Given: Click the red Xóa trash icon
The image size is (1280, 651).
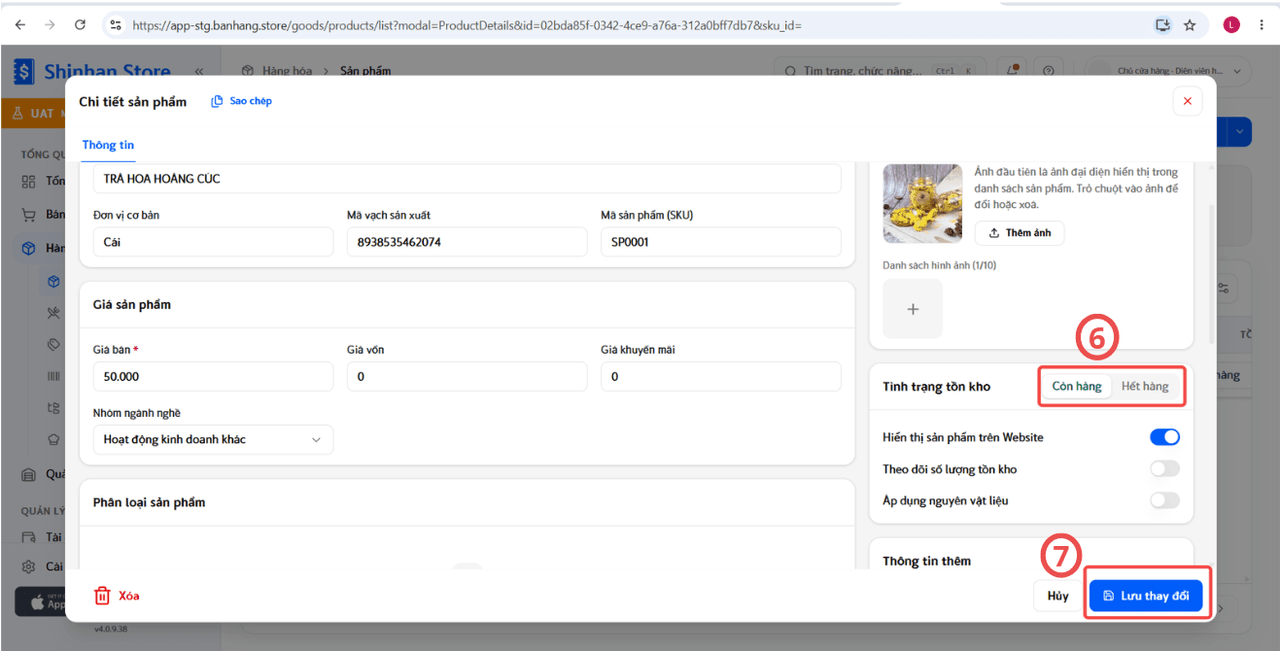Looking at the screenshot, I should (x=102, y=596).
